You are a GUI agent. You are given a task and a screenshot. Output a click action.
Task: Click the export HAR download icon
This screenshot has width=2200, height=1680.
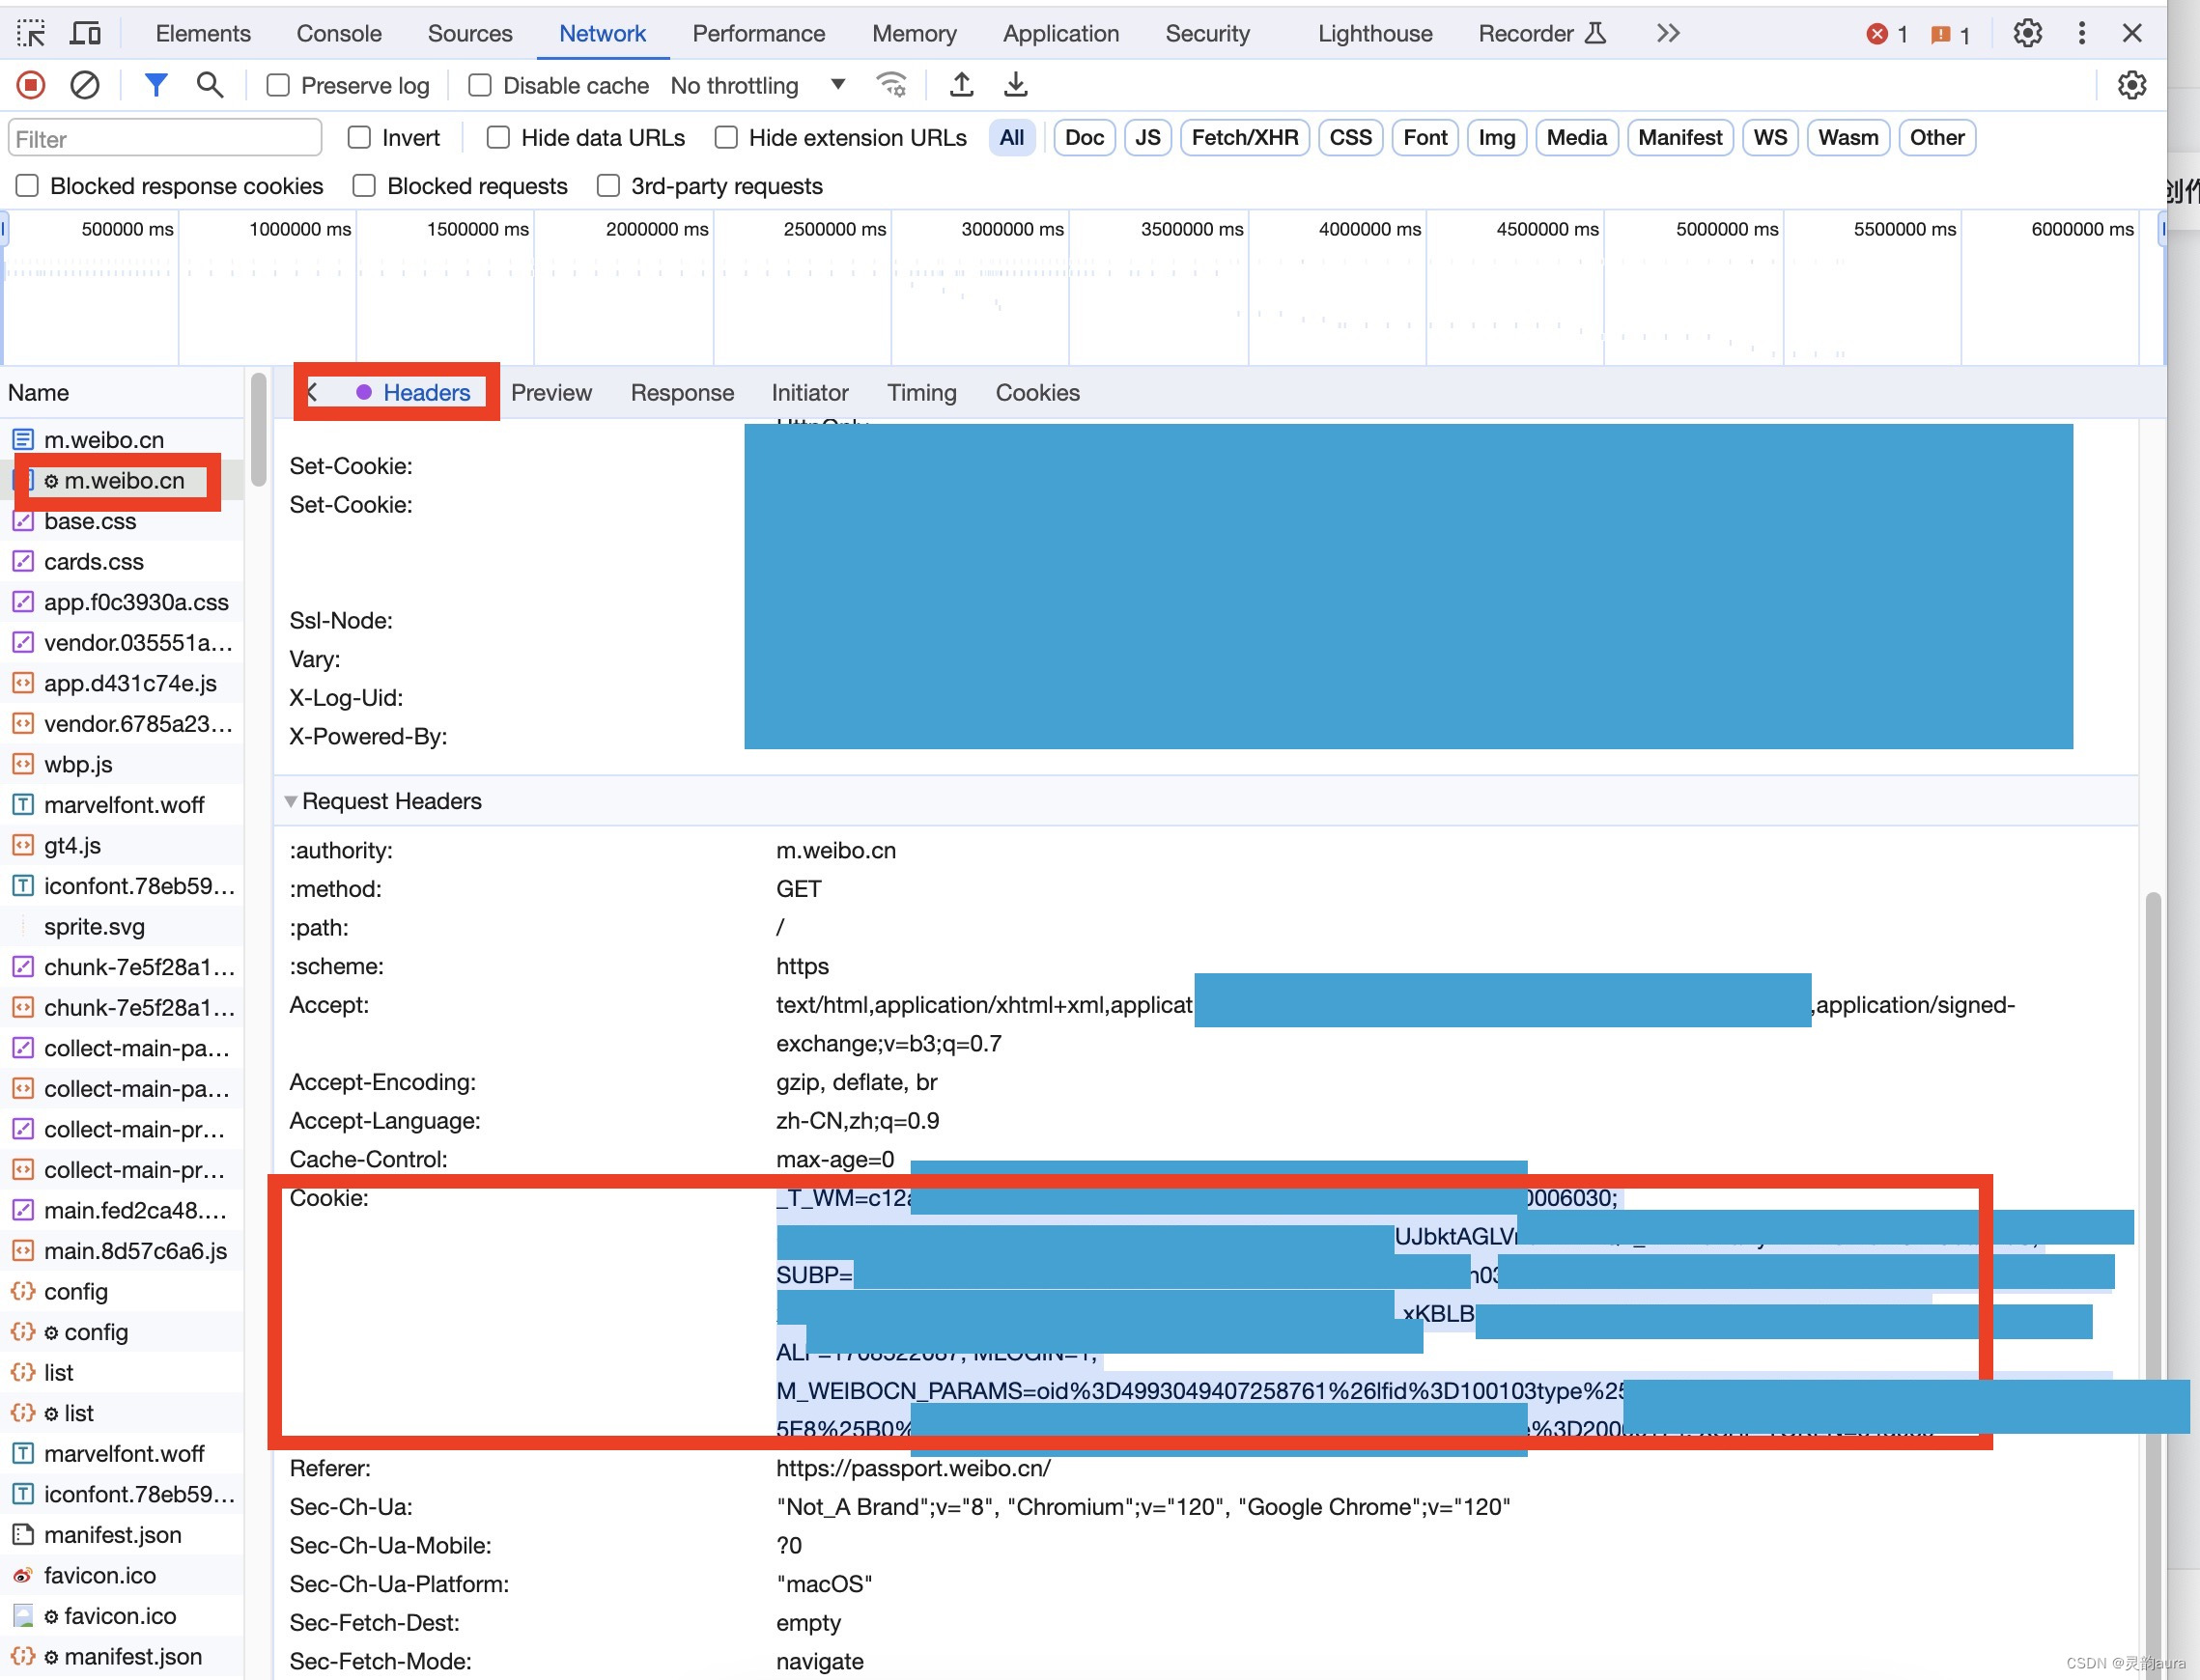pyautogui.click(x=1015, y=85)
